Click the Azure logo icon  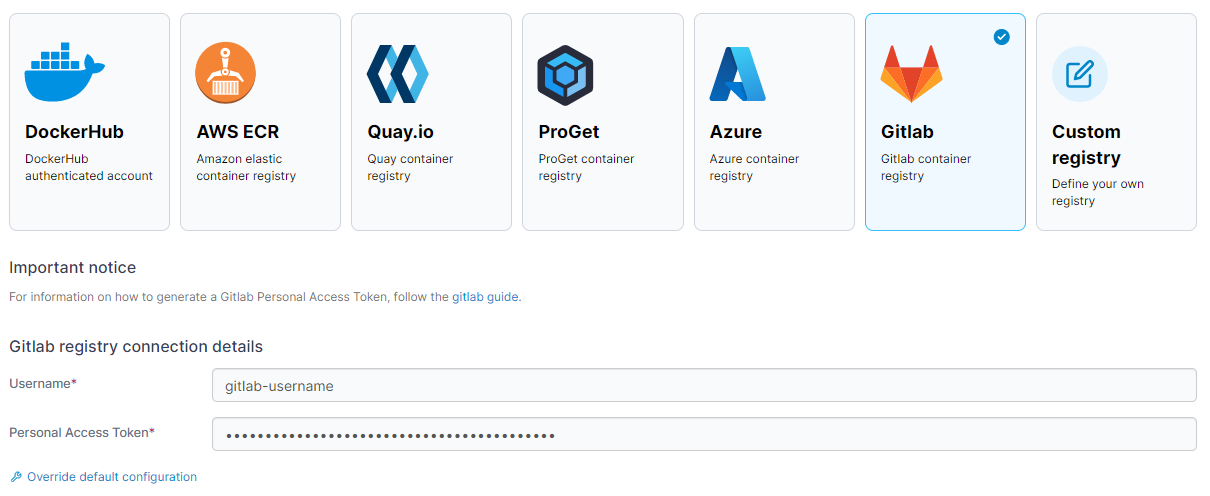pos(737,74)
